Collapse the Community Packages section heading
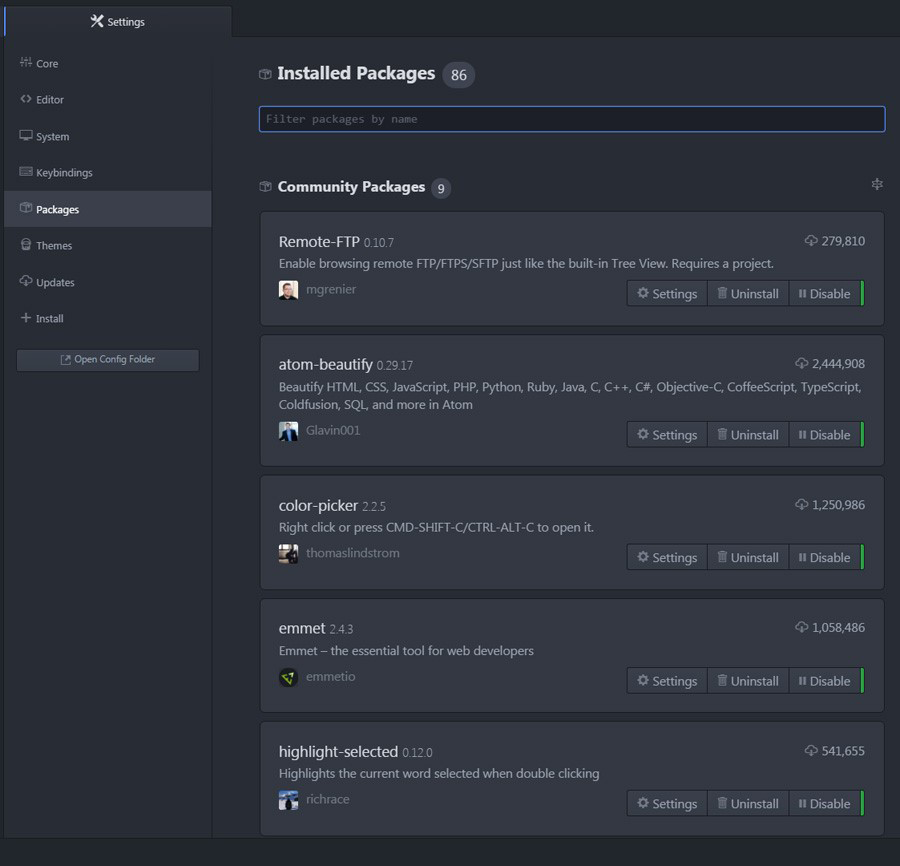Screen dimensions: 900x866 351,187
